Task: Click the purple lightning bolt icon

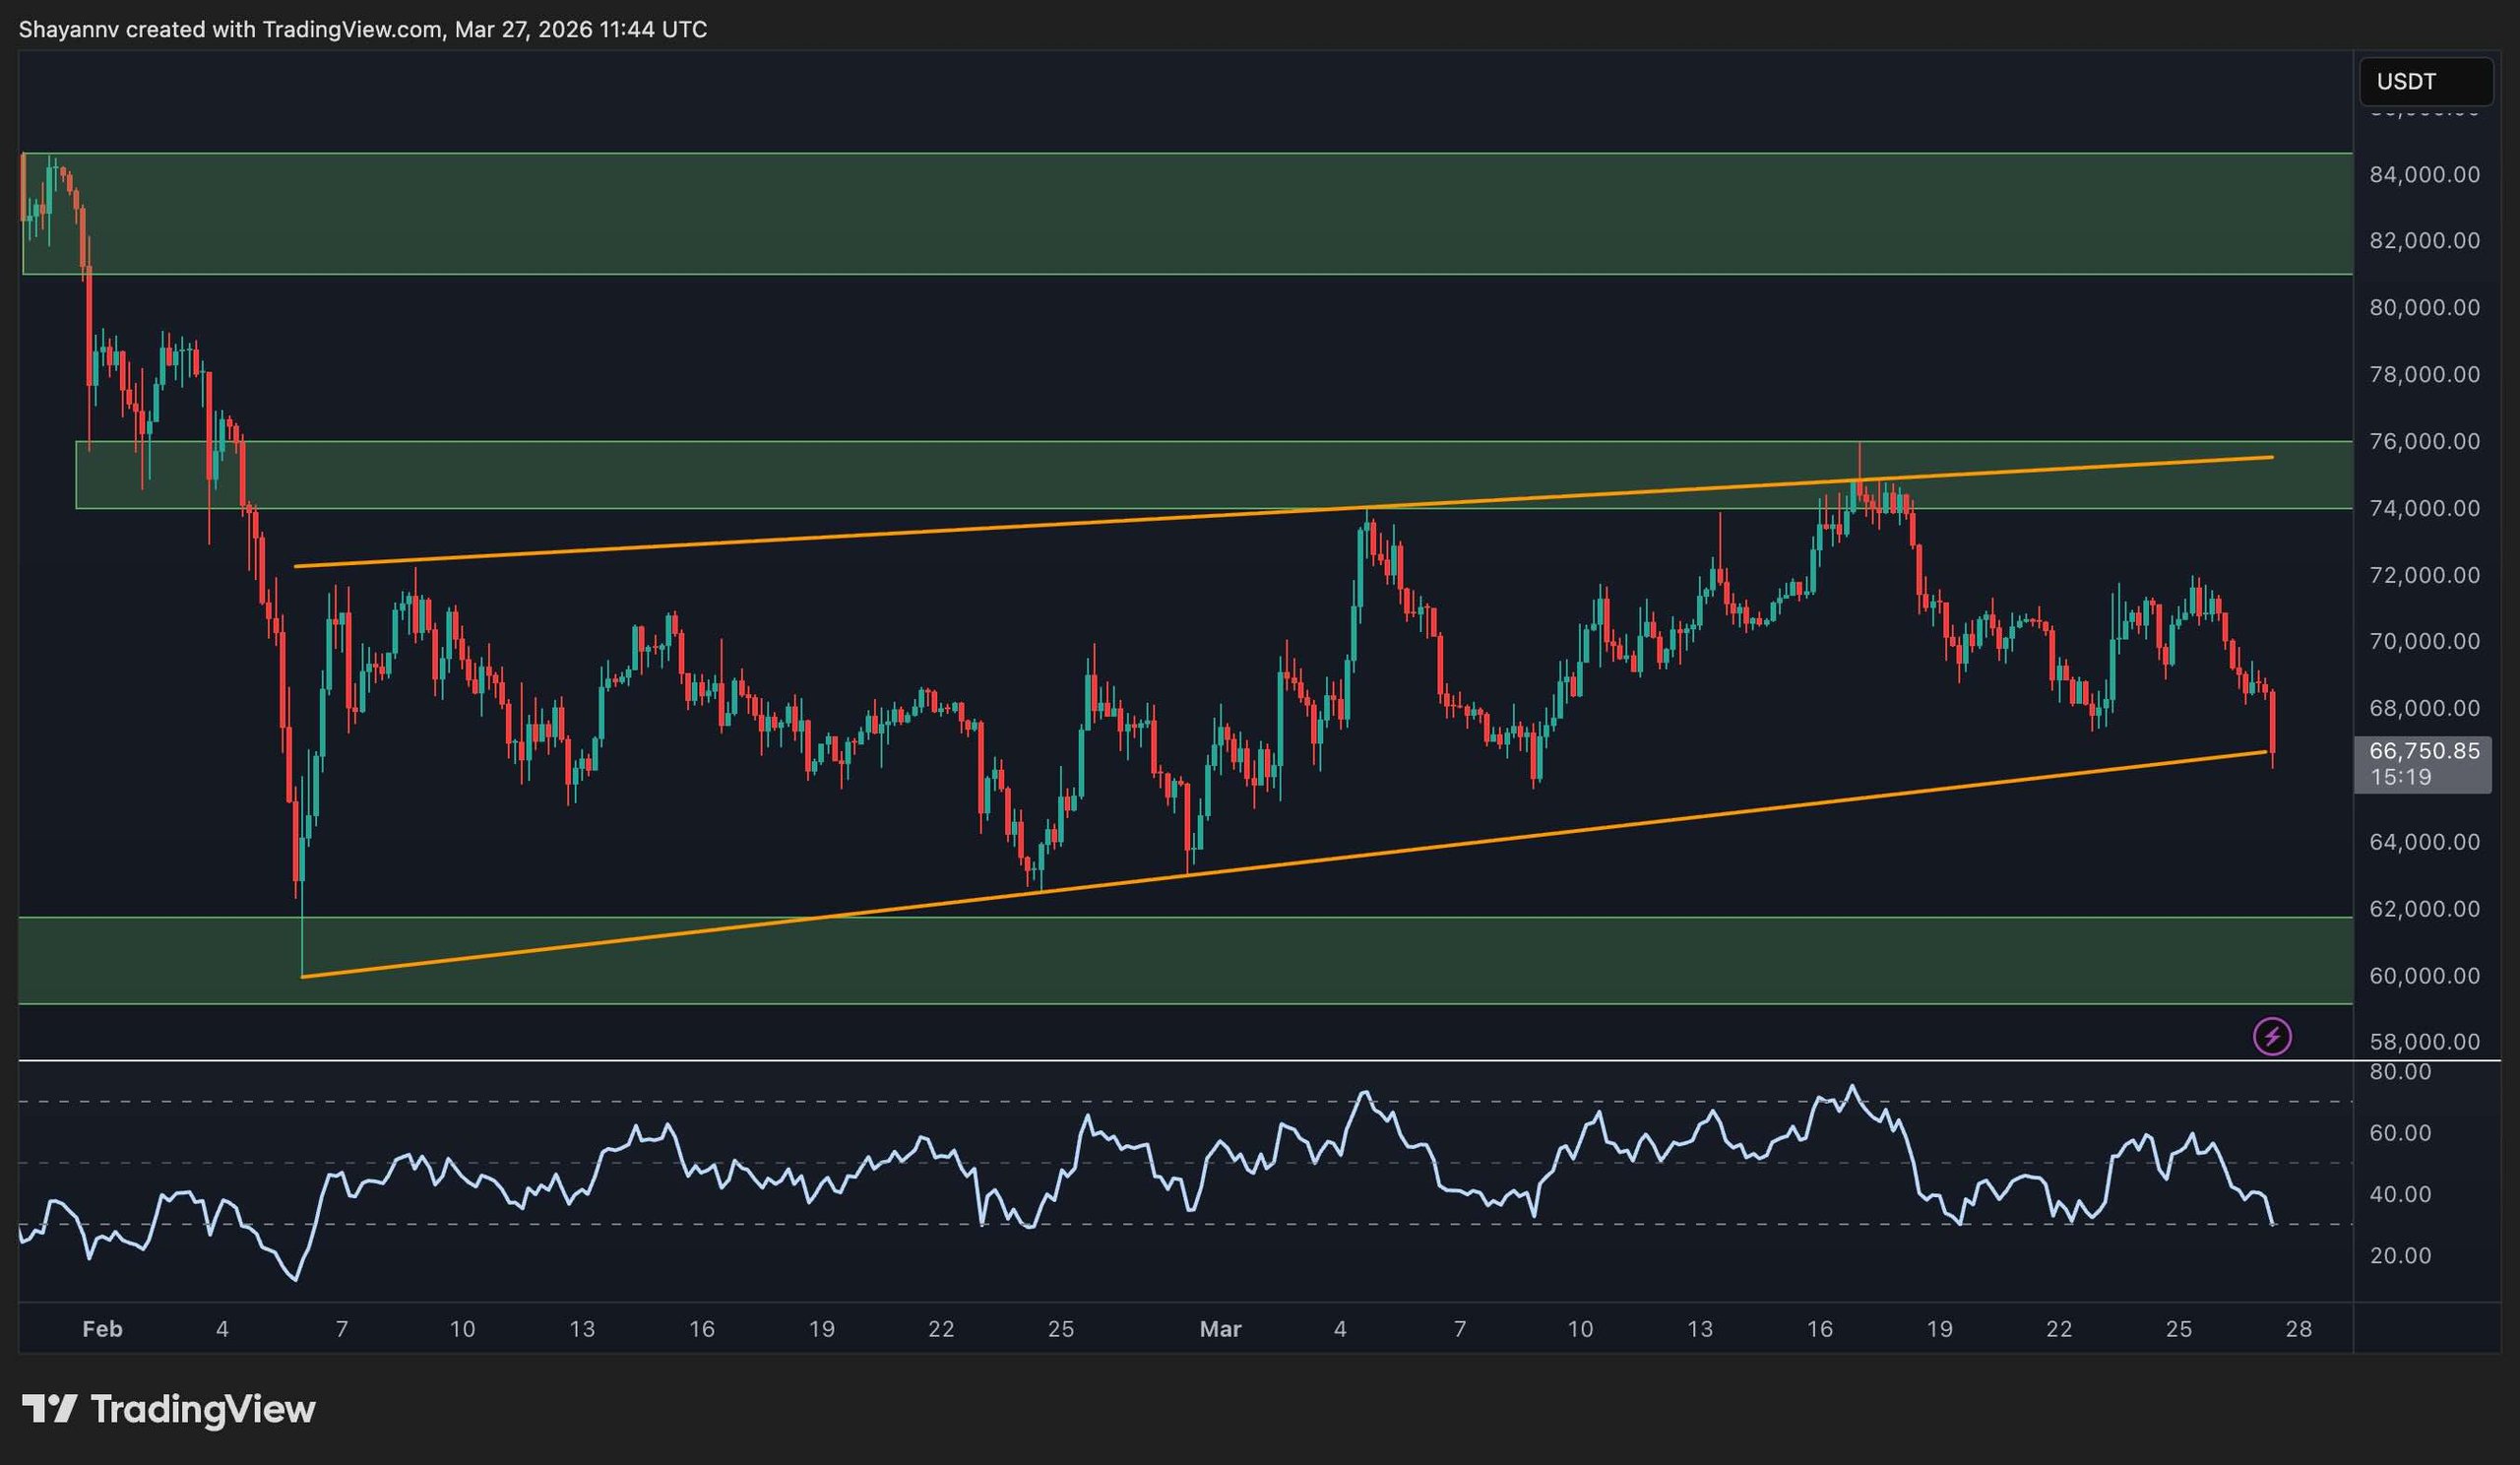Action: 2272,1036
